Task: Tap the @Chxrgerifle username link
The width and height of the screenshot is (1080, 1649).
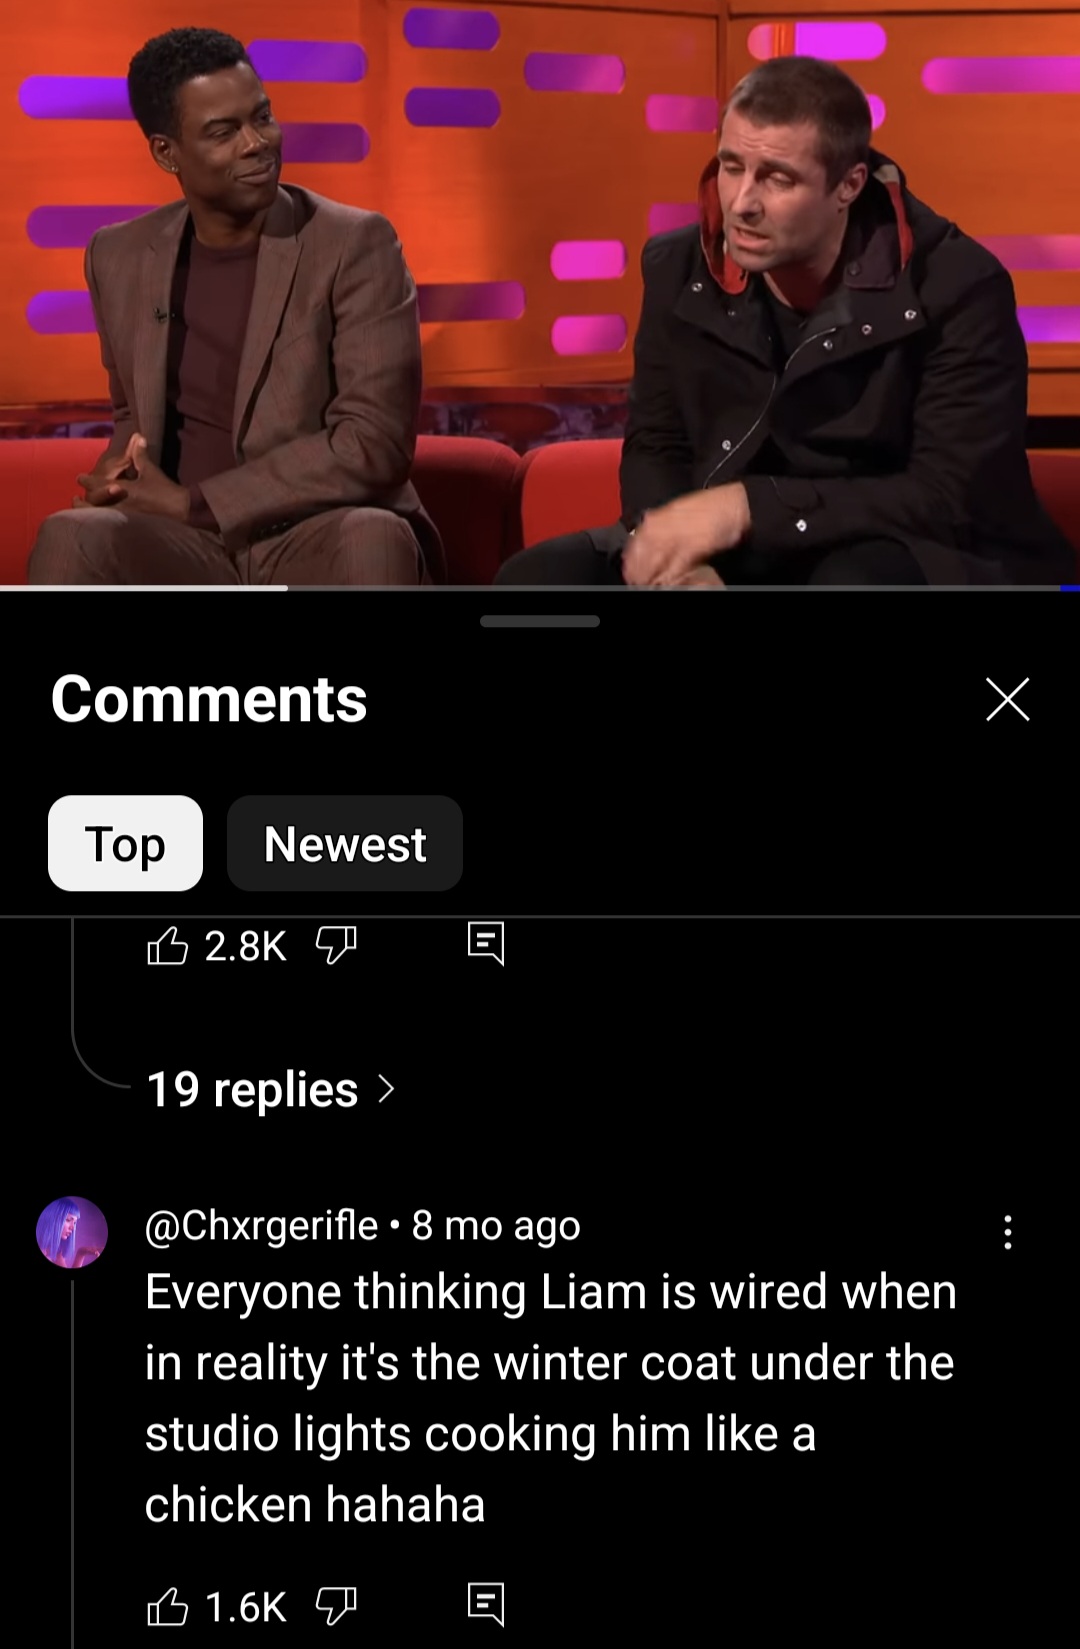Action: click(262, 1226)
